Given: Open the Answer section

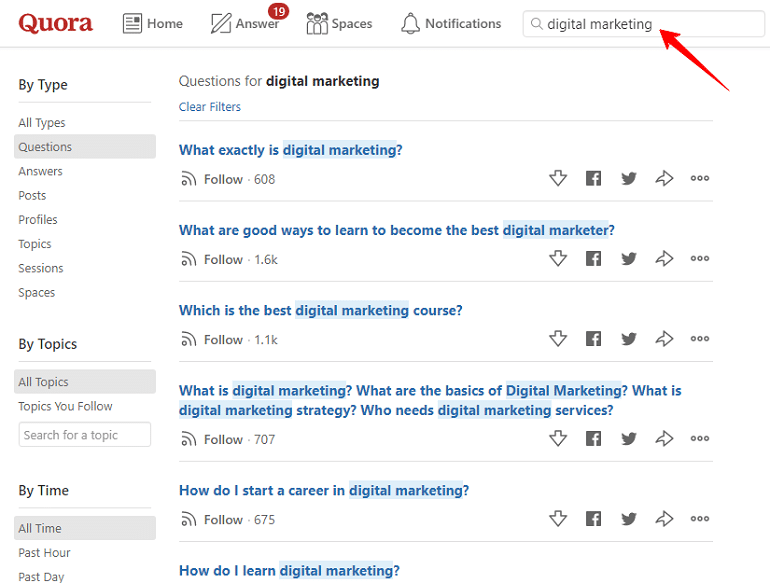Looking at the screenshot, I should [245, 24].
